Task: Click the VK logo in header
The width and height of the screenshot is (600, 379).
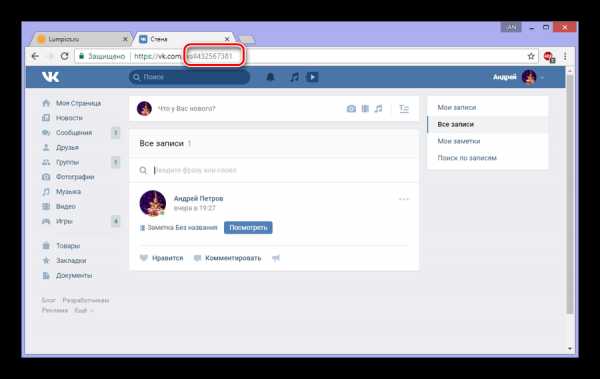Action: tap(51, 77)
